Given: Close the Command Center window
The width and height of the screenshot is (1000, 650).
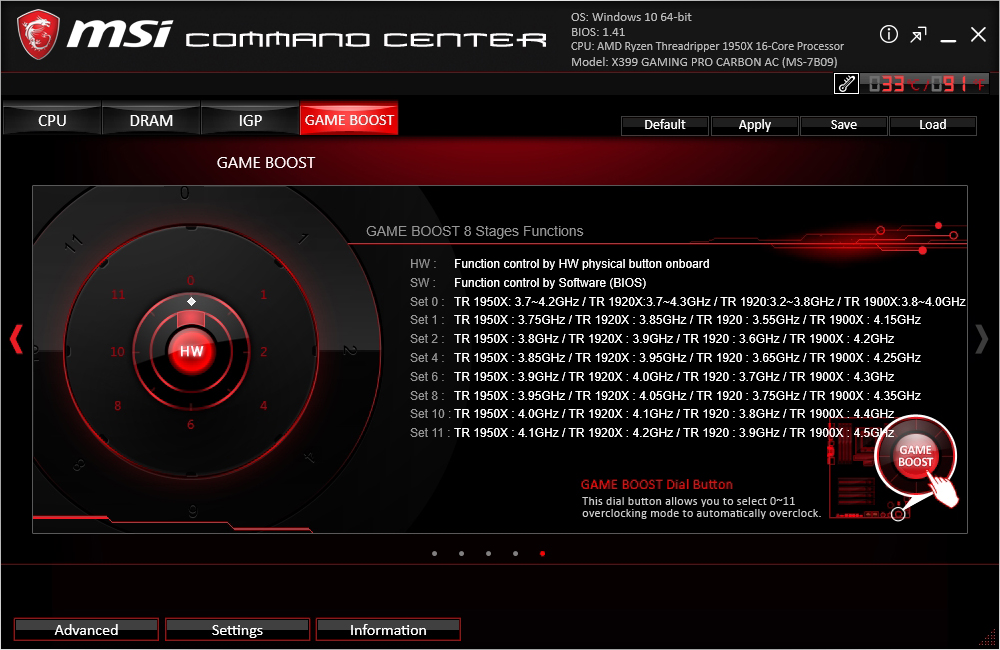Looking at the screenshot, I should pyautogui.click(x=978, y=34).
